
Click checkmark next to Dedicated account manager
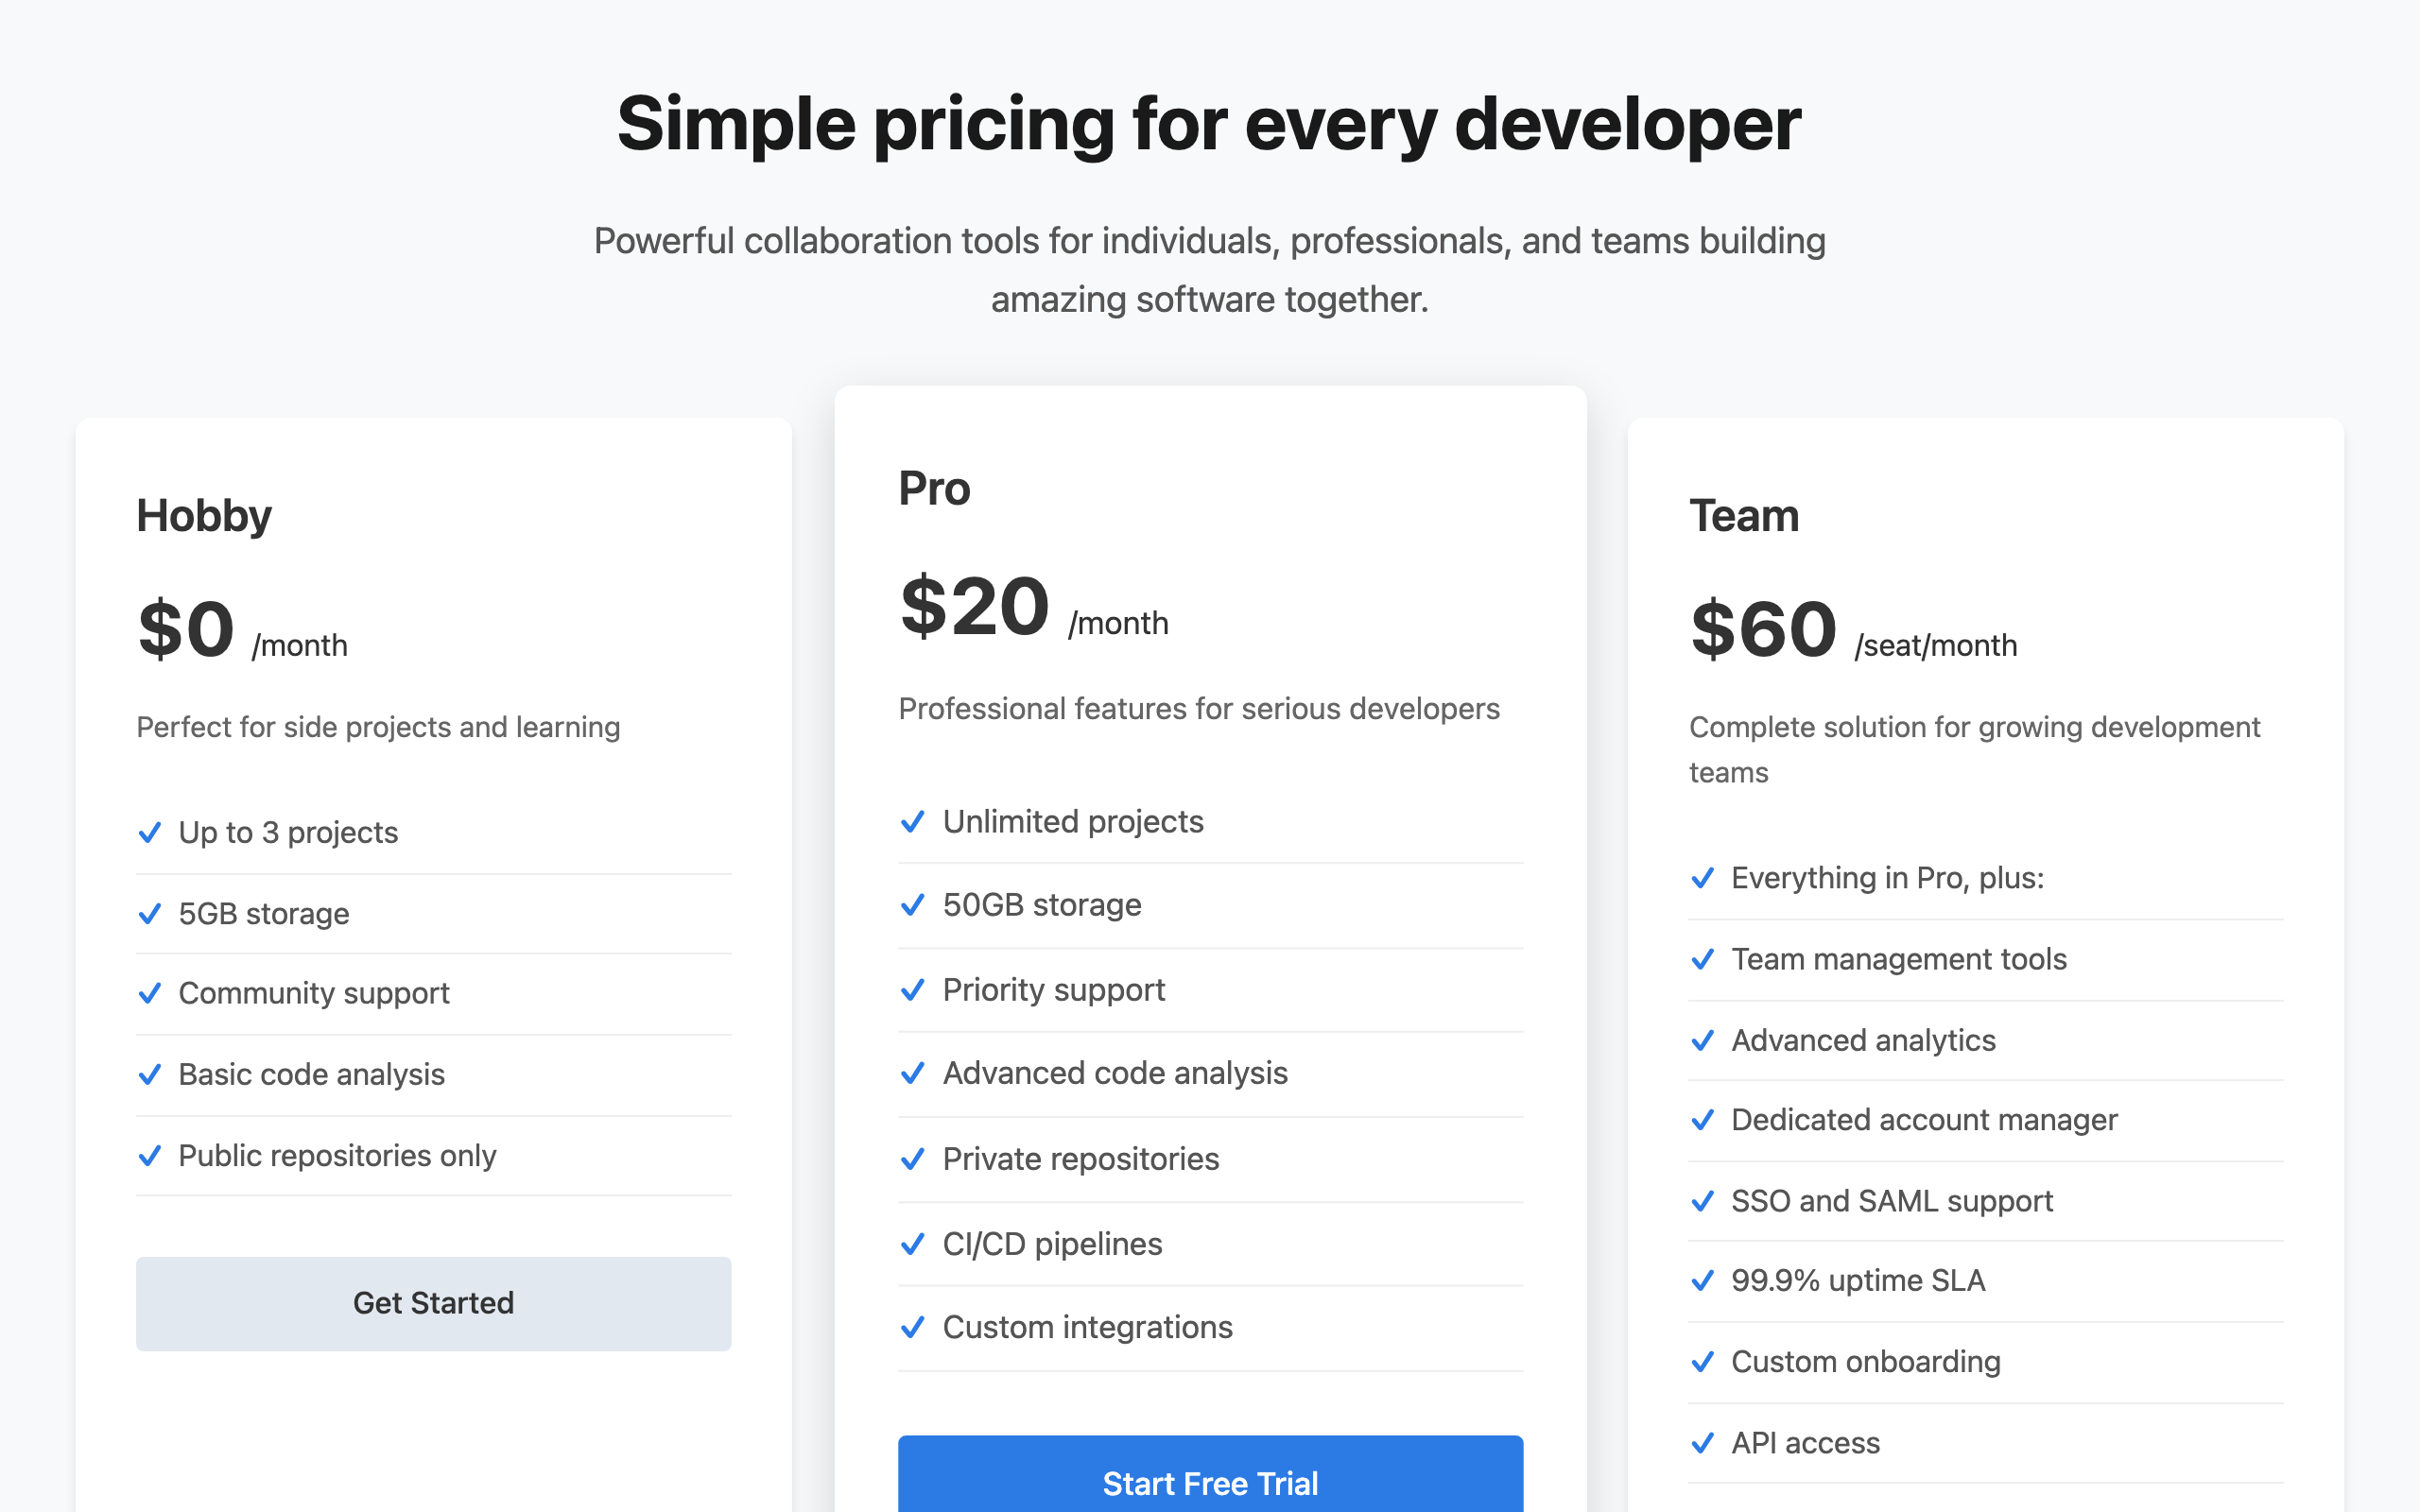(1702, 1120)
